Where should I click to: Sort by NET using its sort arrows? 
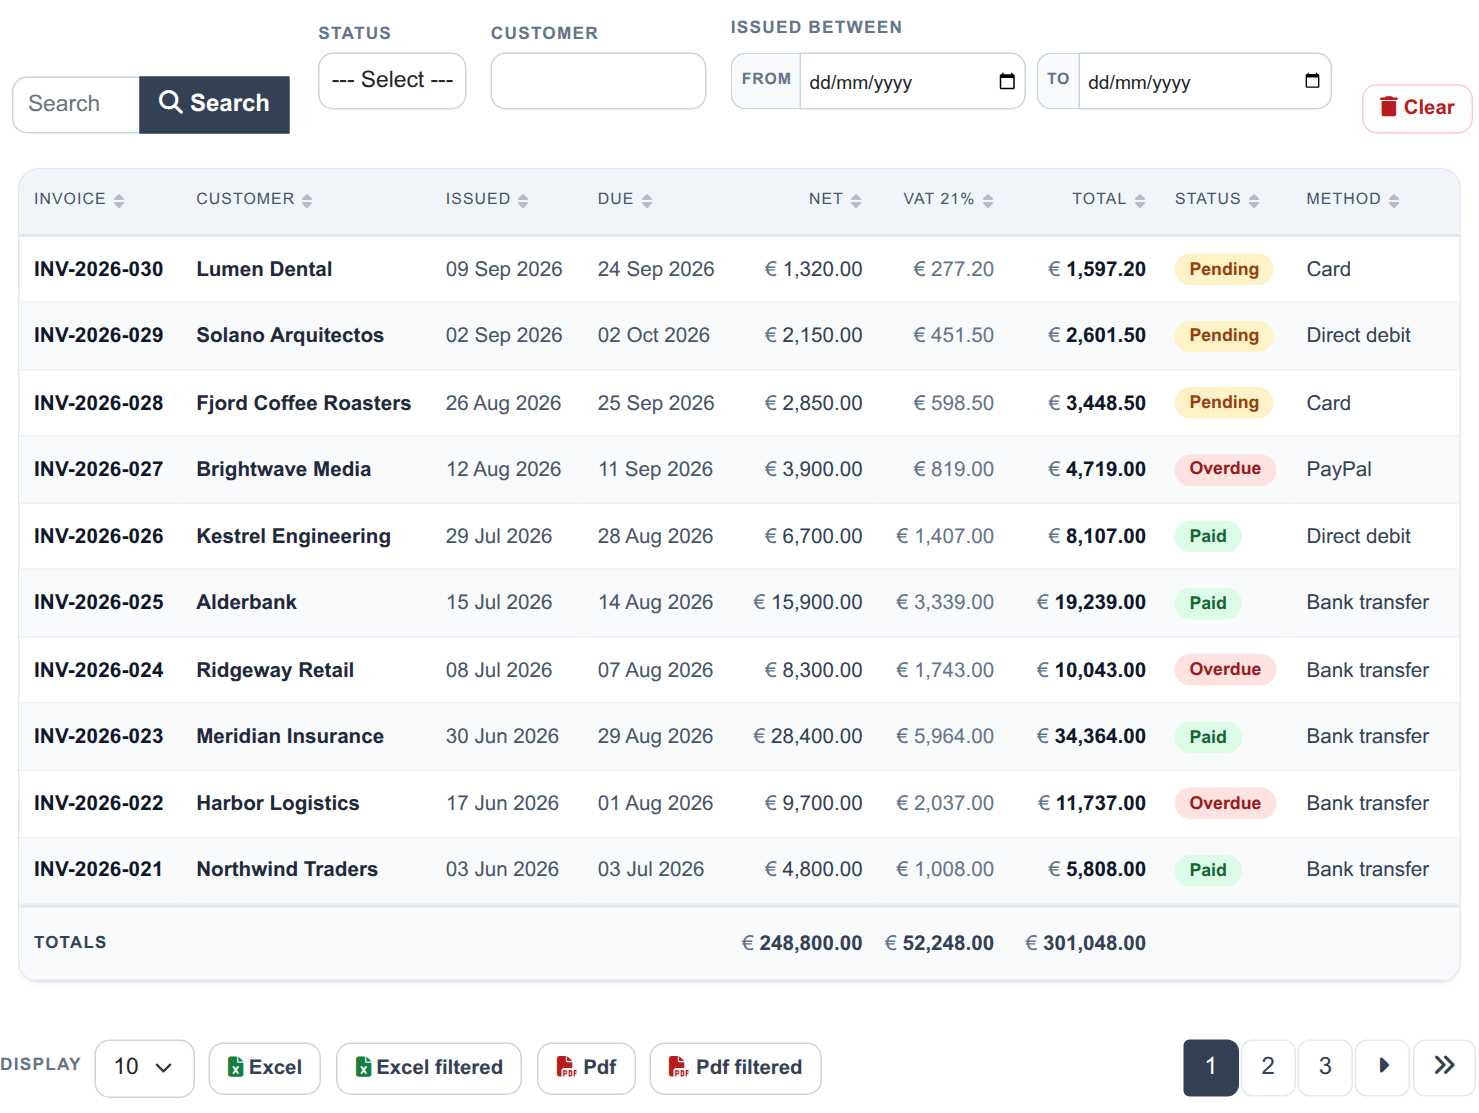point(856,200)
